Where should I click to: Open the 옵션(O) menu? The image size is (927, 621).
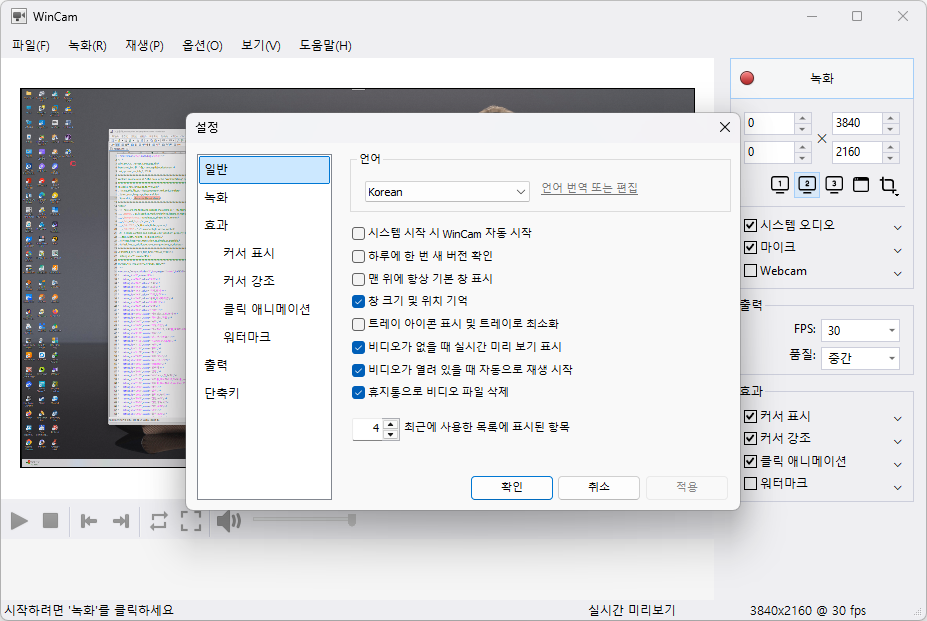[202, 46]
